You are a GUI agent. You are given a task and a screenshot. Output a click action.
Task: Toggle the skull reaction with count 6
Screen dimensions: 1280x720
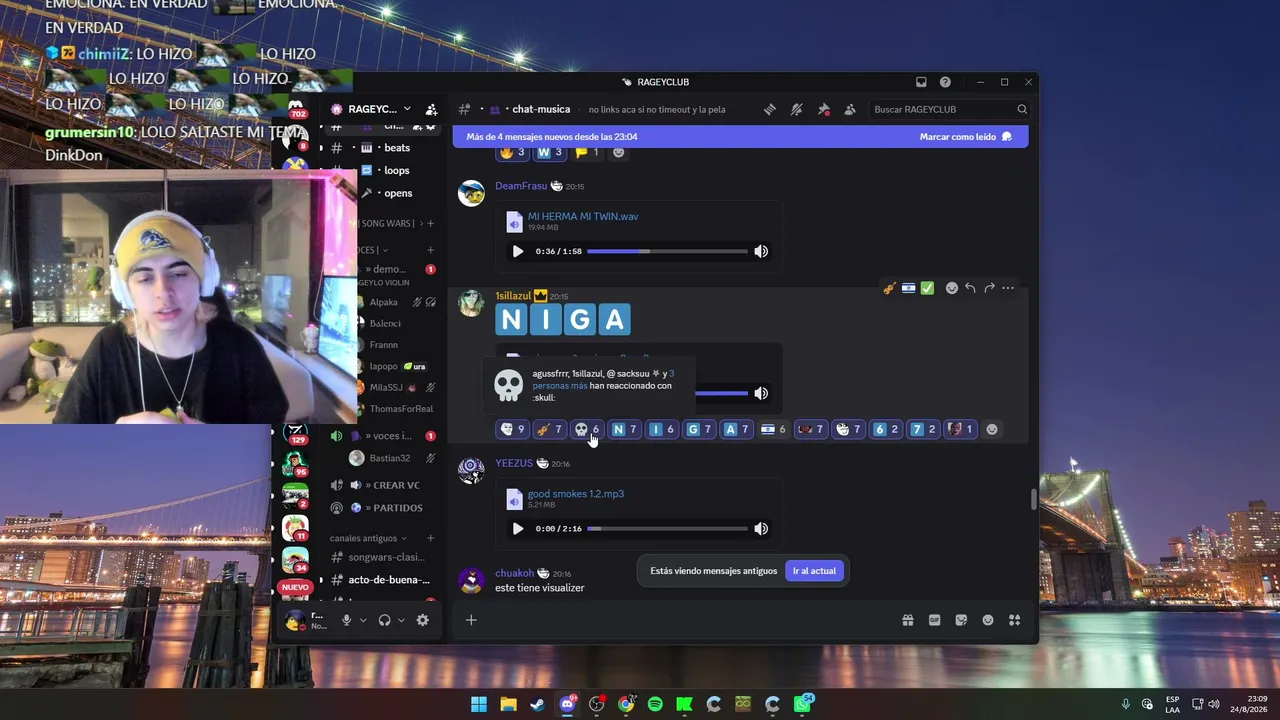587,429
